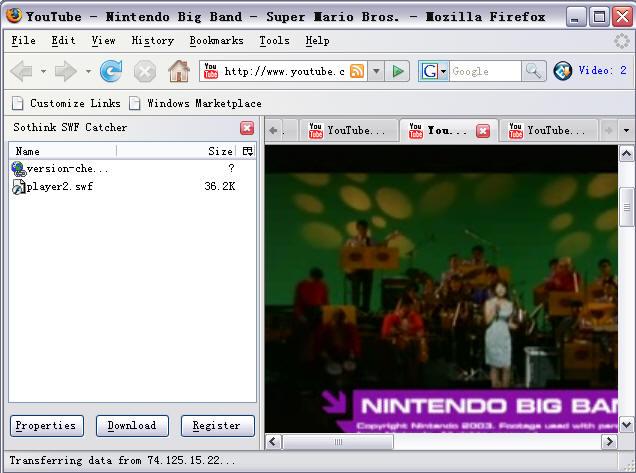Open the Windows Marketplace bookmark
636x473 pixels.
[196, 103]
